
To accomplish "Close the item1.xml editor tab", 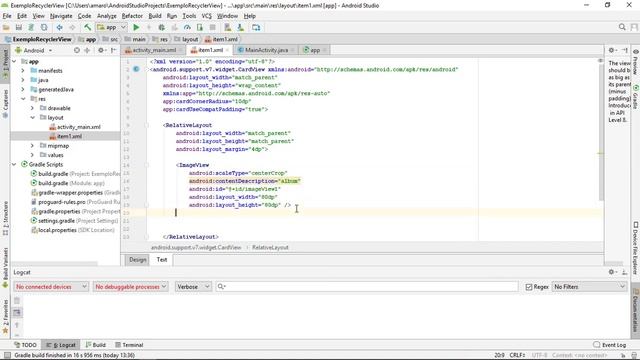I will click(x=227, y=50).
